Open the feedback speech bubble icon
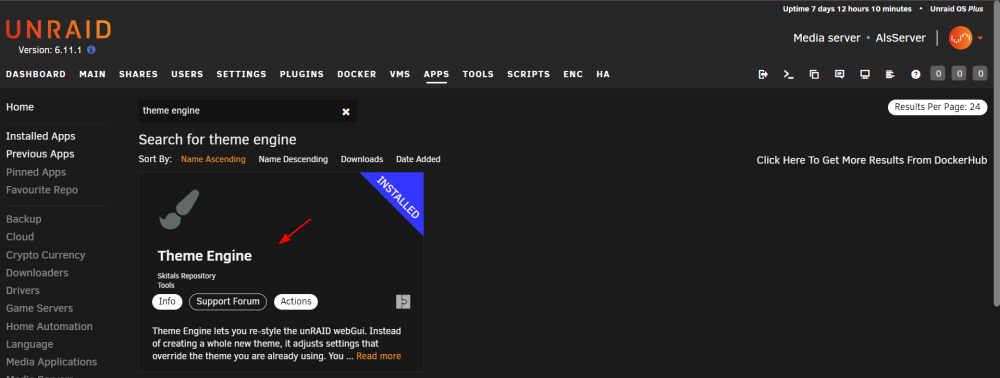This screenshot has height=378, width=1000. pyautogui.click(x=840, y=74)
